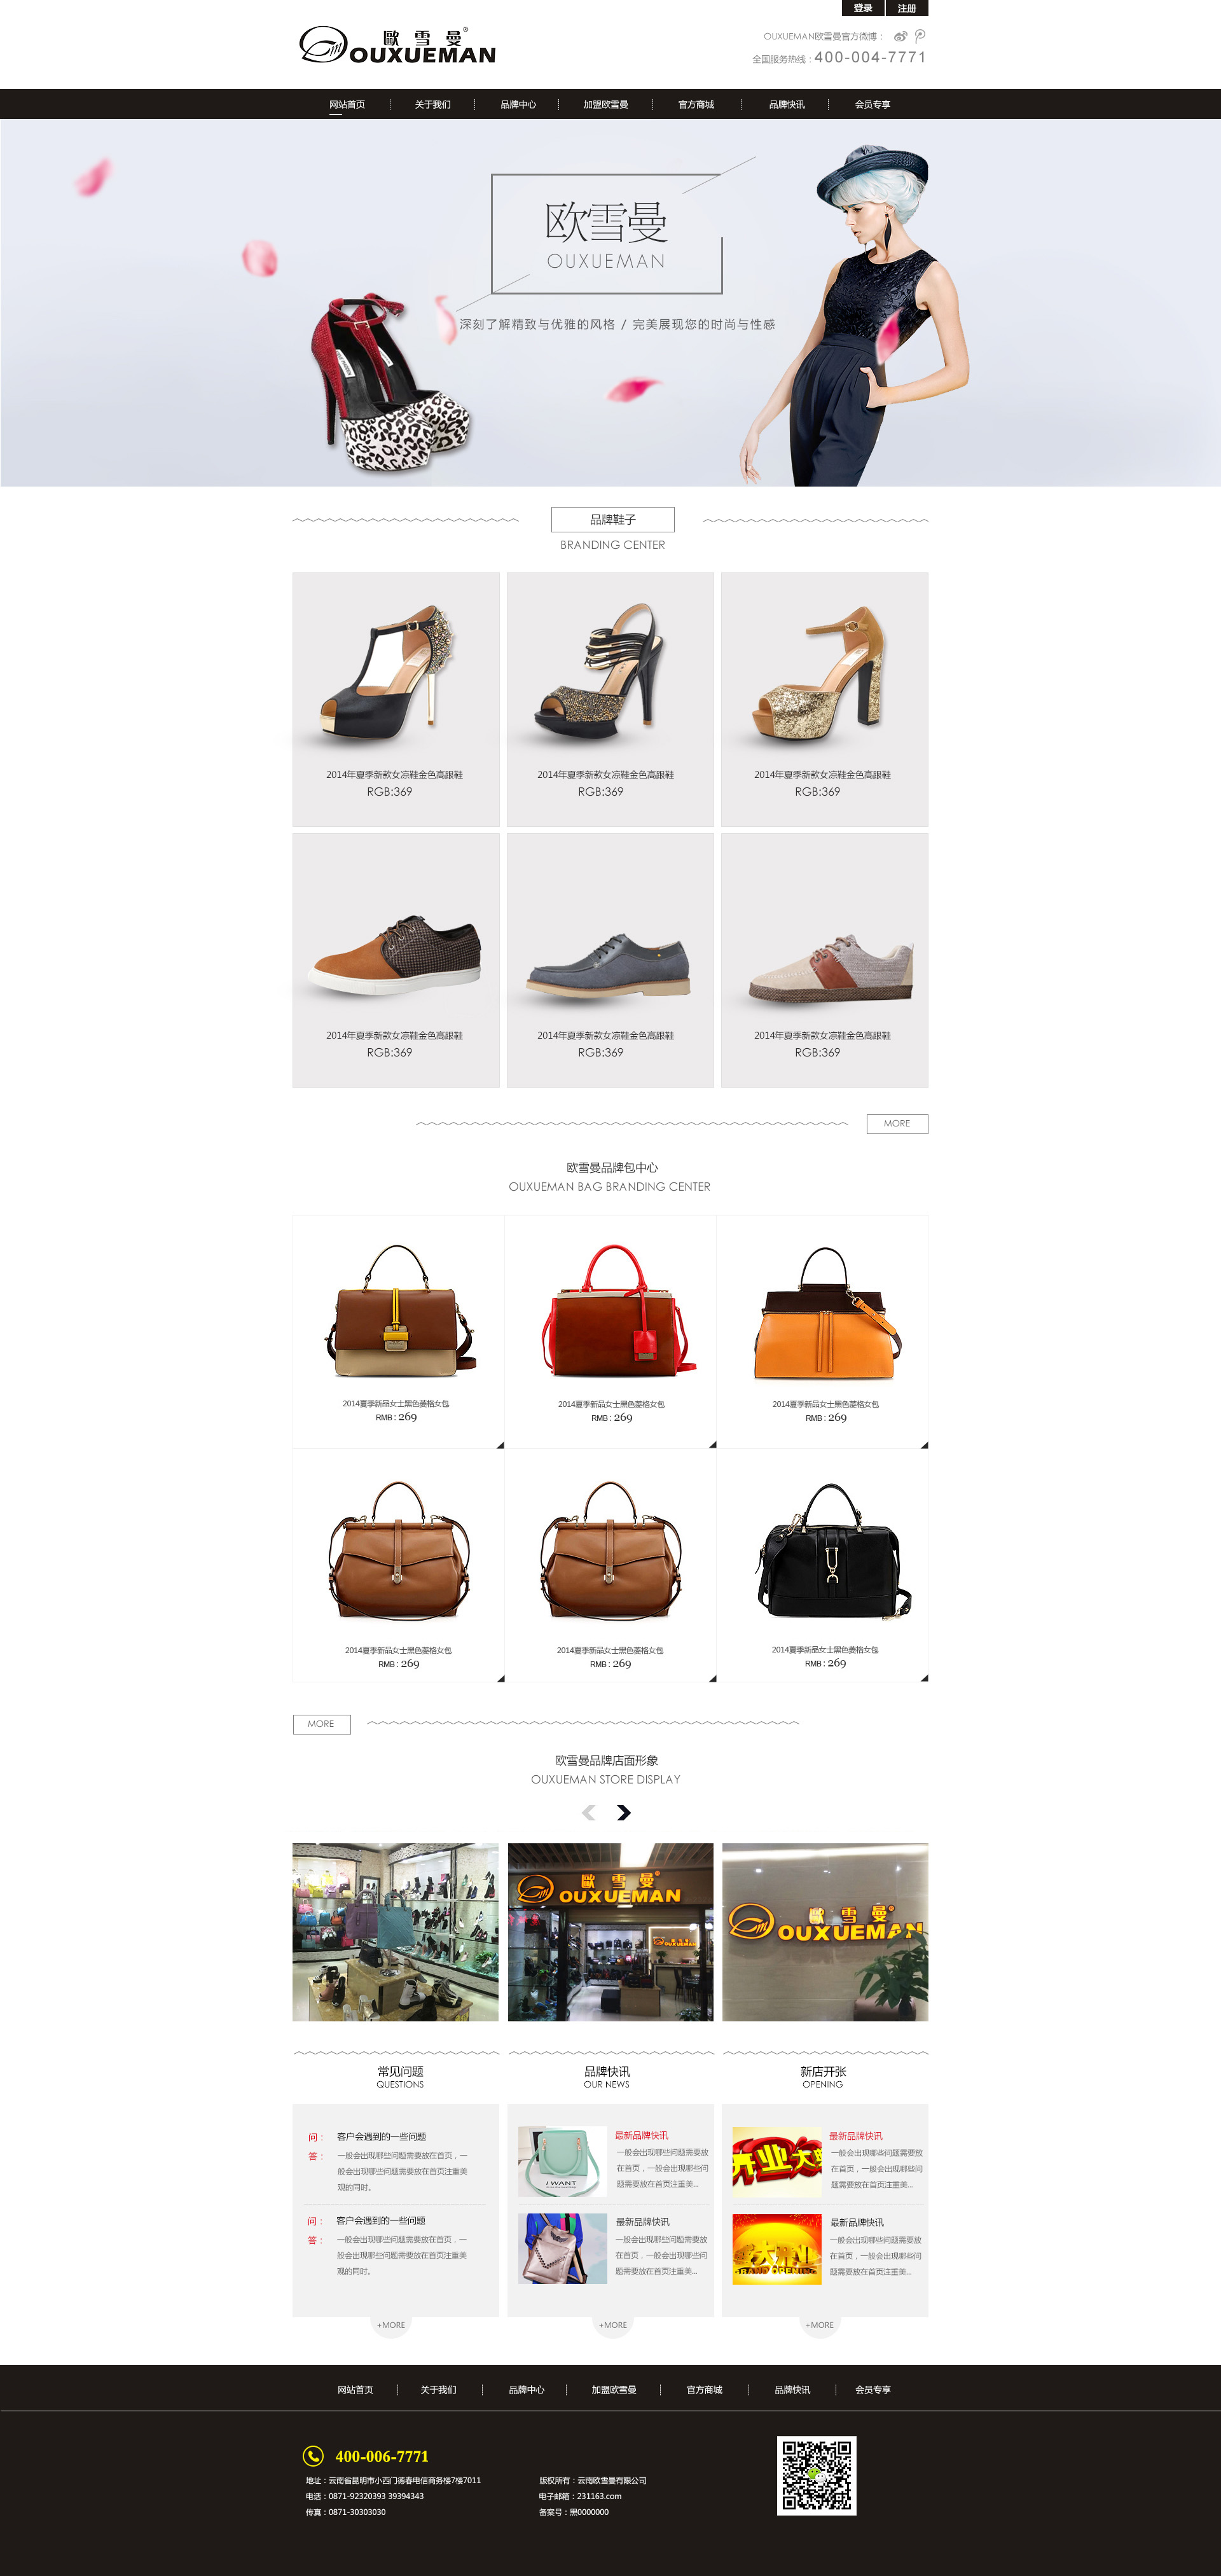Click the 登录 login button
The width and height of the screenshot is (1221, 2576).
863,8
